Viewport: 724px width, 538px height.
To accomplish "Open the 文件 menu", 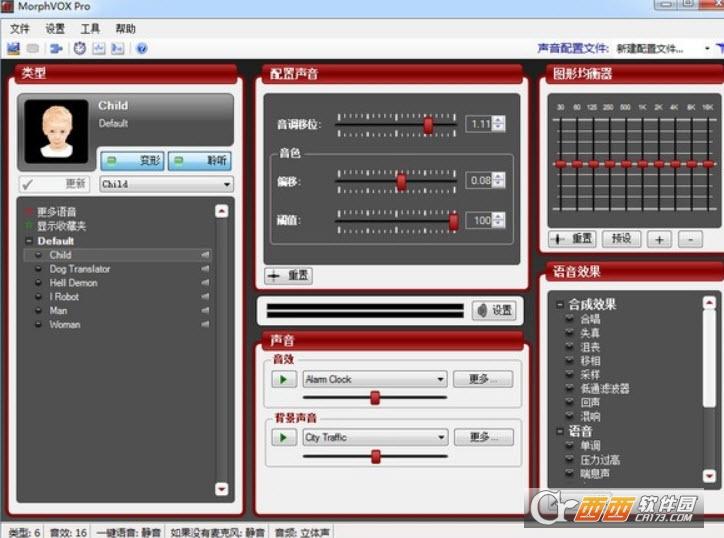I will click(20, 29).
